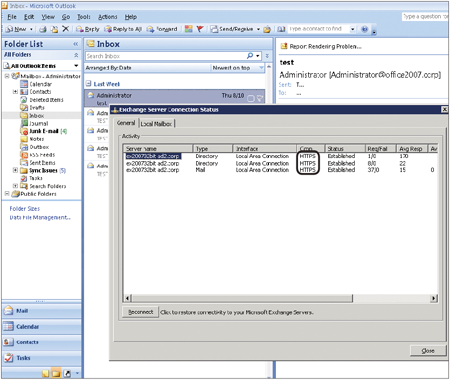Select the Drafts folder
This screenshot has width=450, height=380.
pos(32,108)
